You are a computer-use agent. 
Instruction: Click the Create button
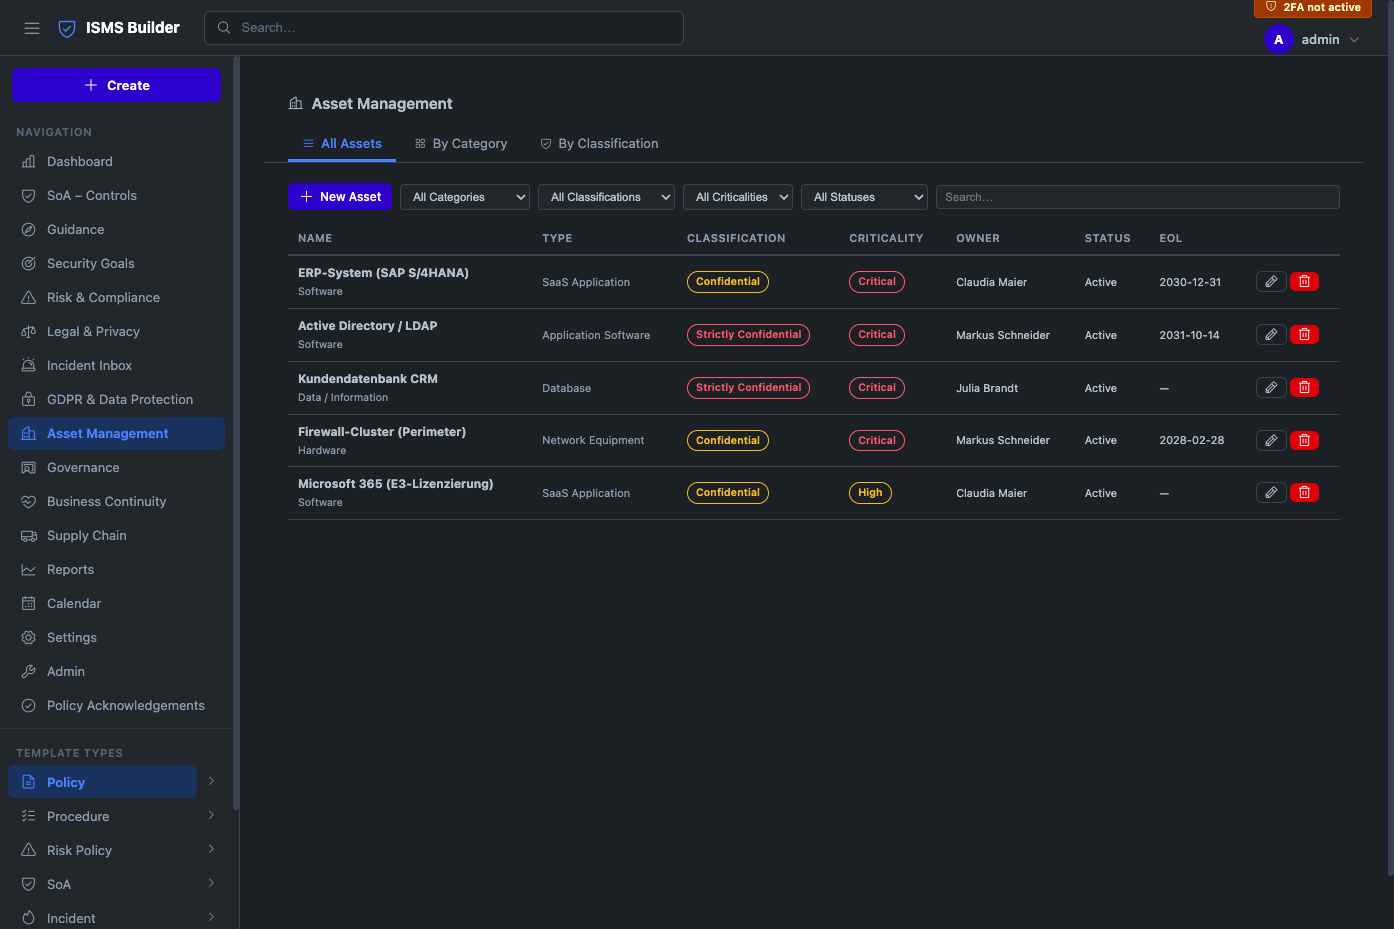point(116,85)
